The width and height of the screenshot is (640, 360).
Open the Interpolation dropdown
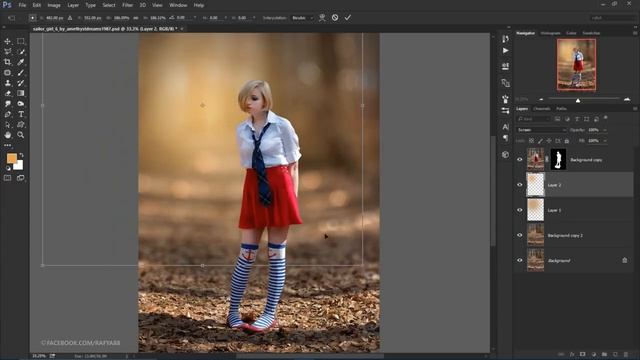coord(302,18)
